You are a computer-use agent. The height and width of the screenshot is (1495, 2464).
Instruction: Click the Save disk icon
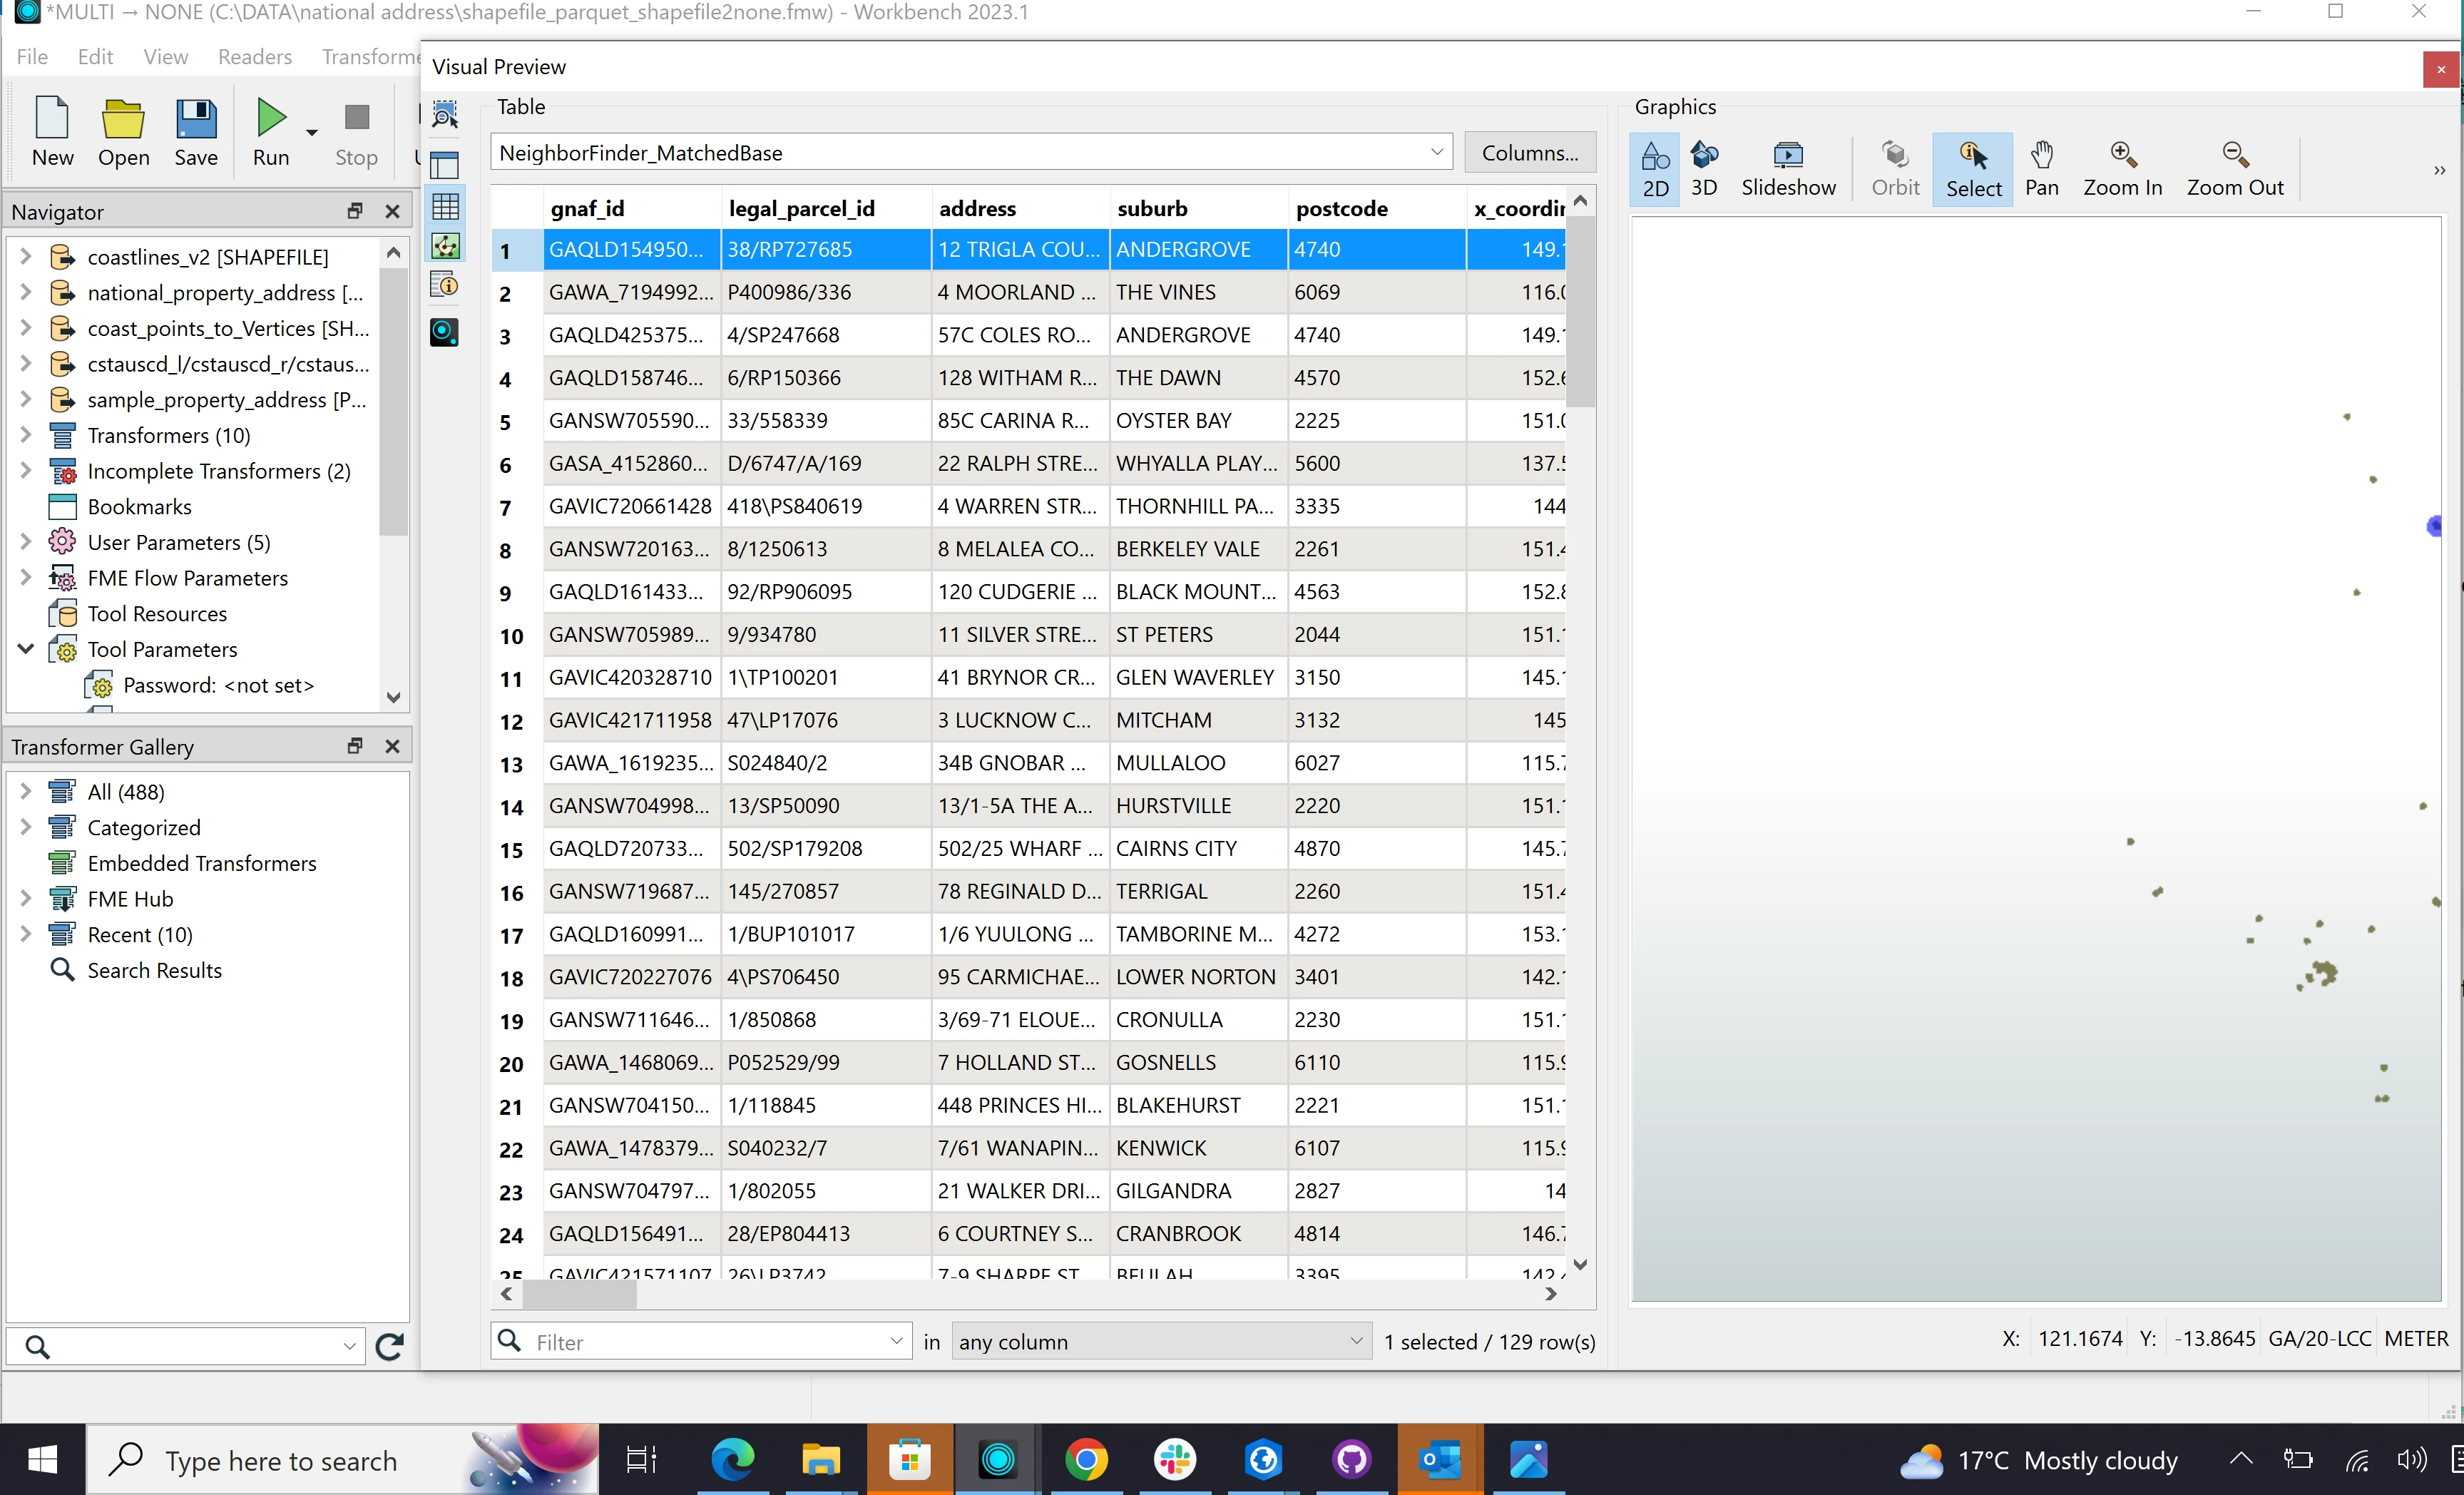click(x=196, y=119)
